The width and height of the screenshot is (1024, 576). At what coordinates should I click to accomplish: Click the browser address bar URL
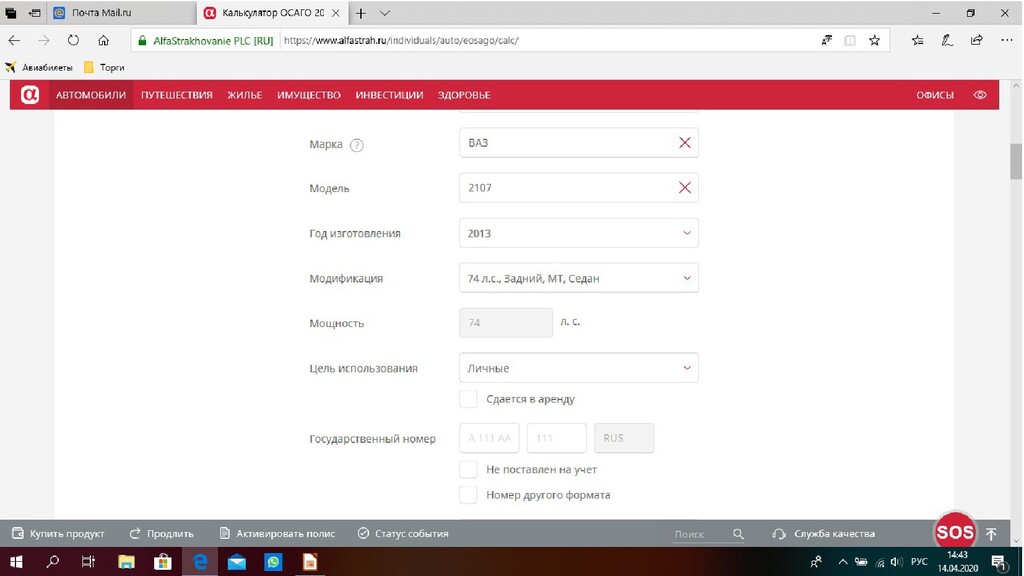[401, 40]
